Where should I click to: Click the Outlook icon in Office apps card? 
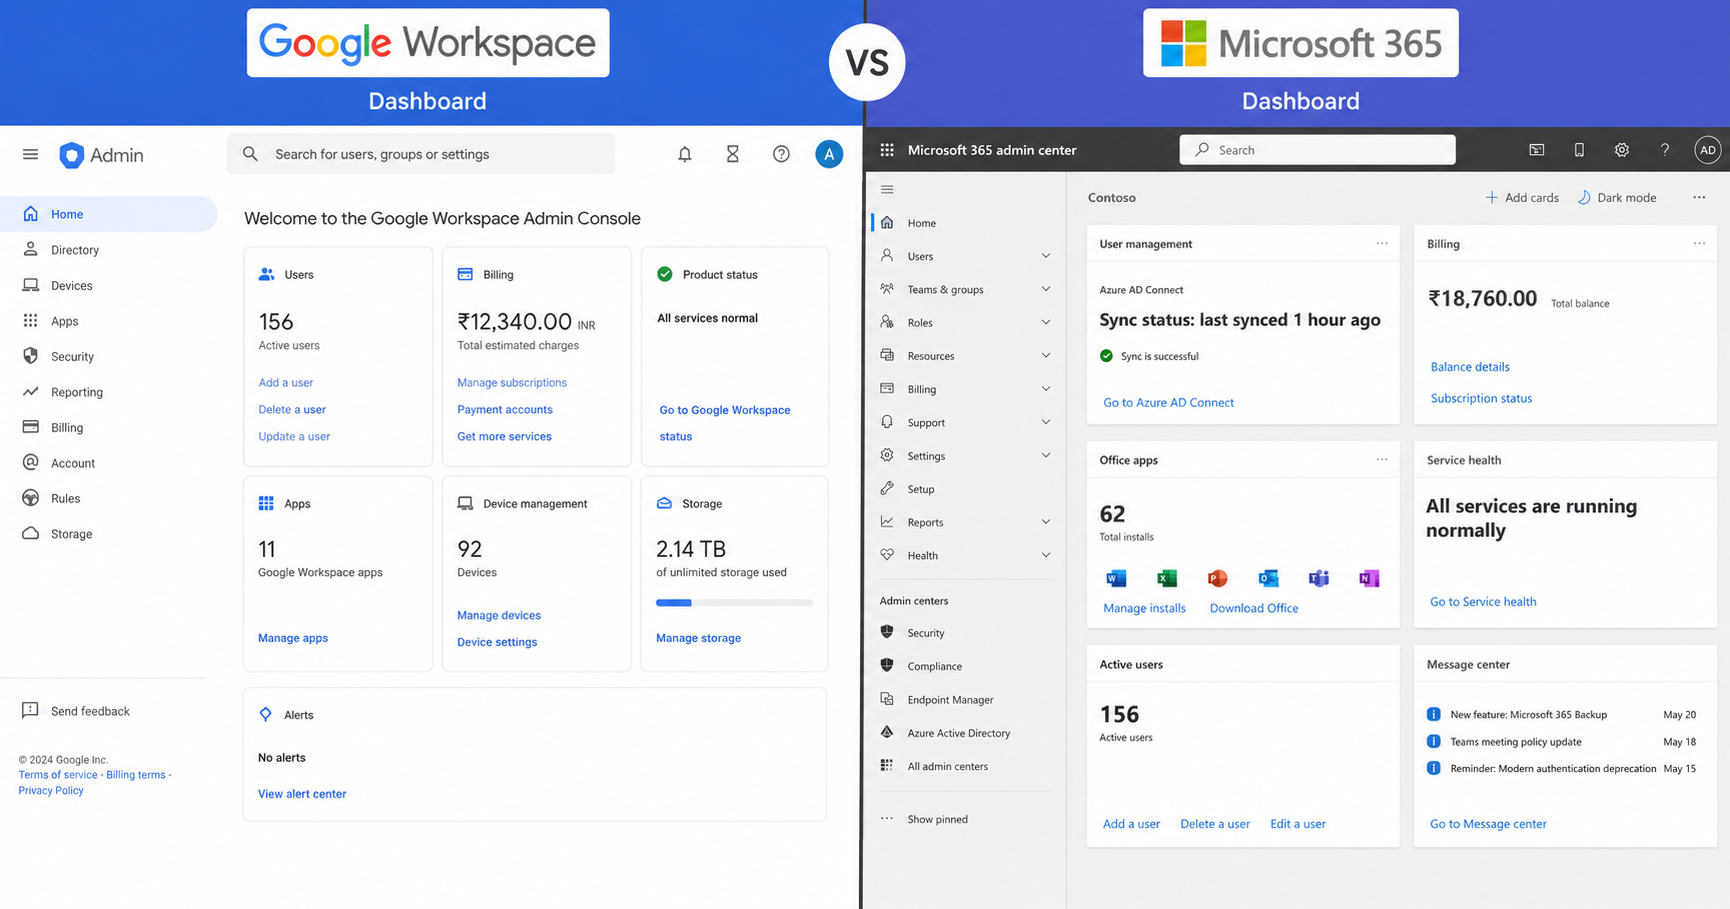coord(1268,578)
